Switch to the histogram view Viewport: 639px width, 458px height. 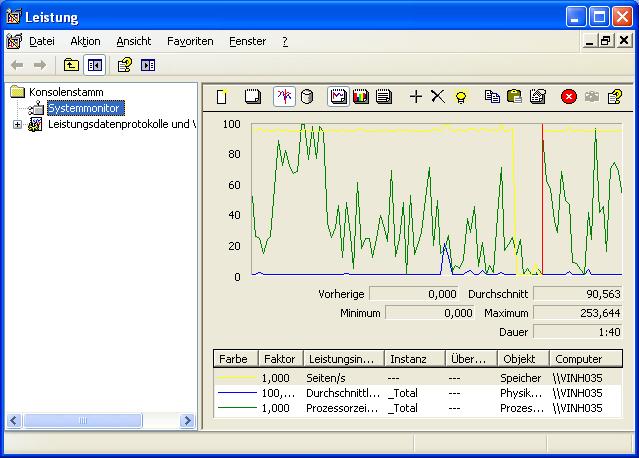pyautogui.click(x=360, y=97)
